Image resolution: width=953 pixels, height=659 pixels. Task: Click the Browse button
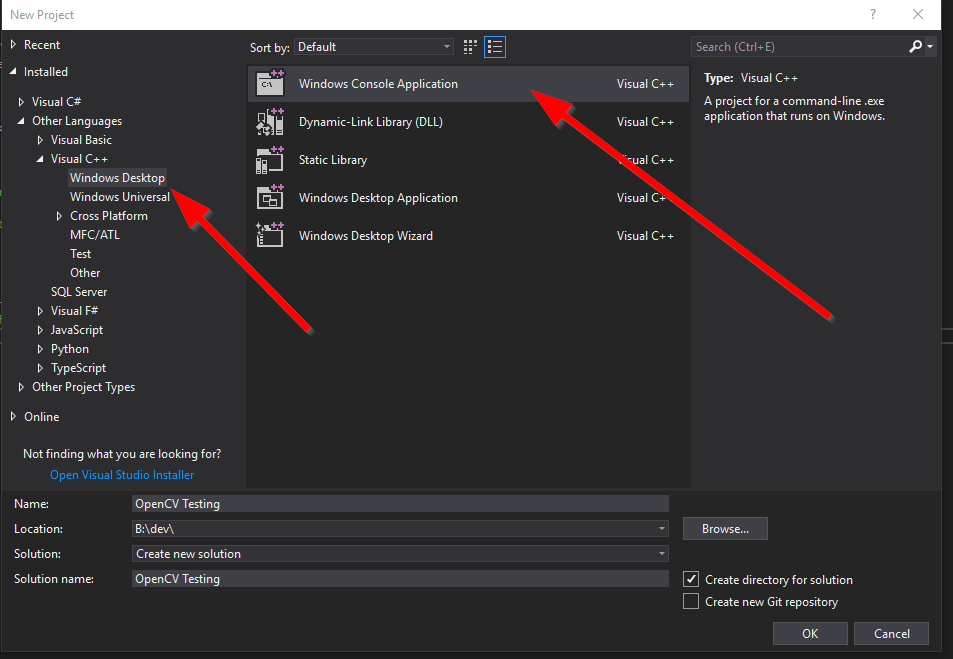[725, 528]
